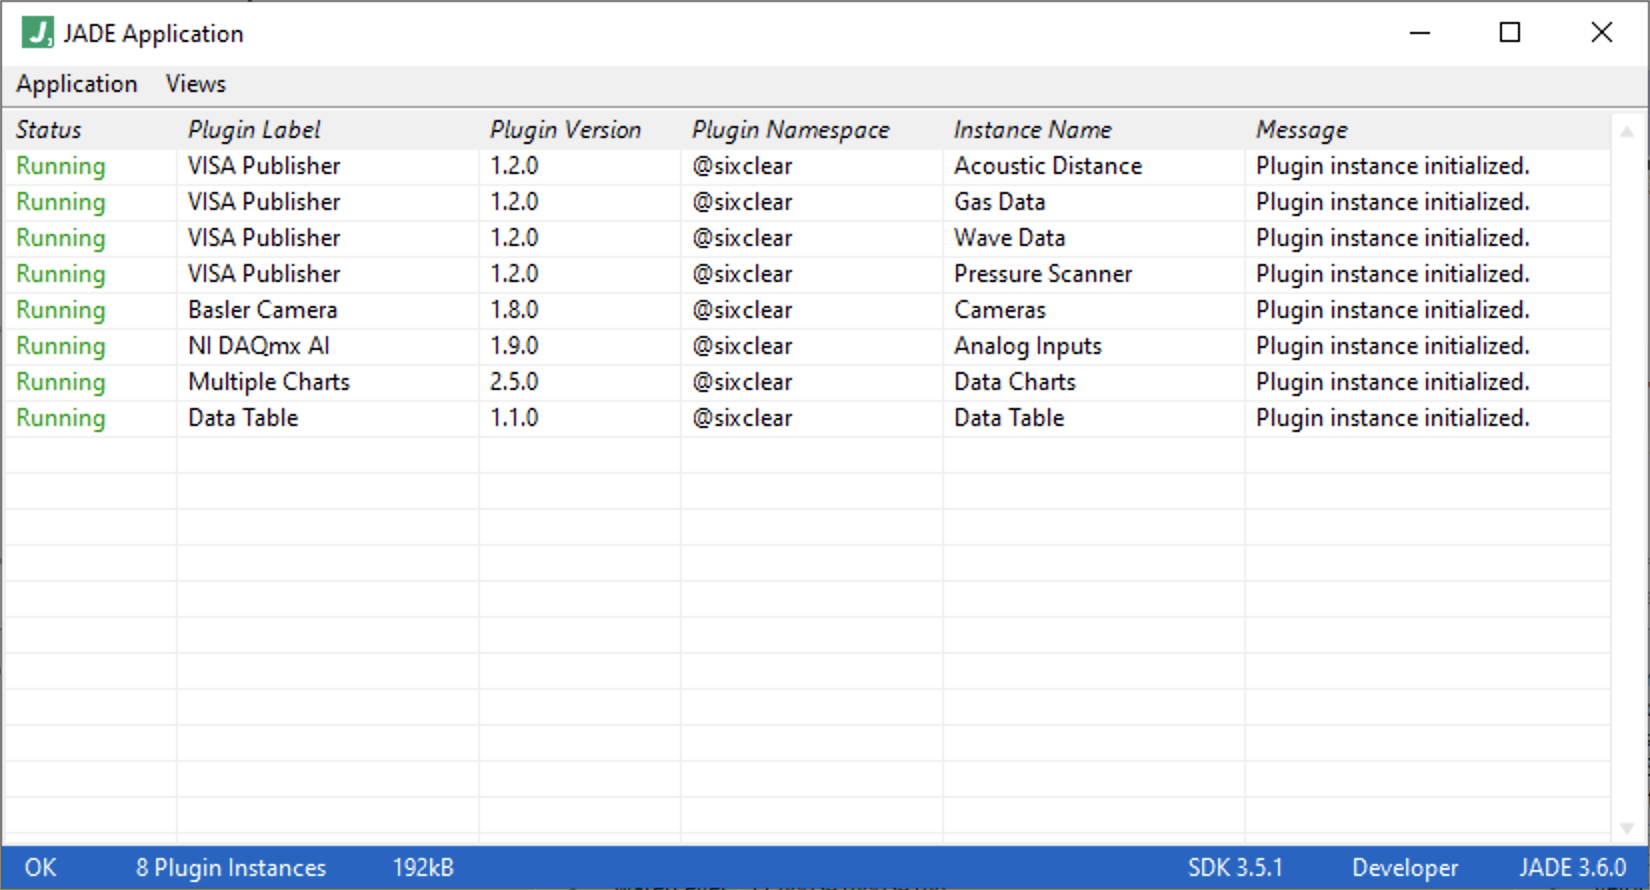Select the Data Charts instance cell
Screen dimensions: 1650x890
coord(1015,382)
